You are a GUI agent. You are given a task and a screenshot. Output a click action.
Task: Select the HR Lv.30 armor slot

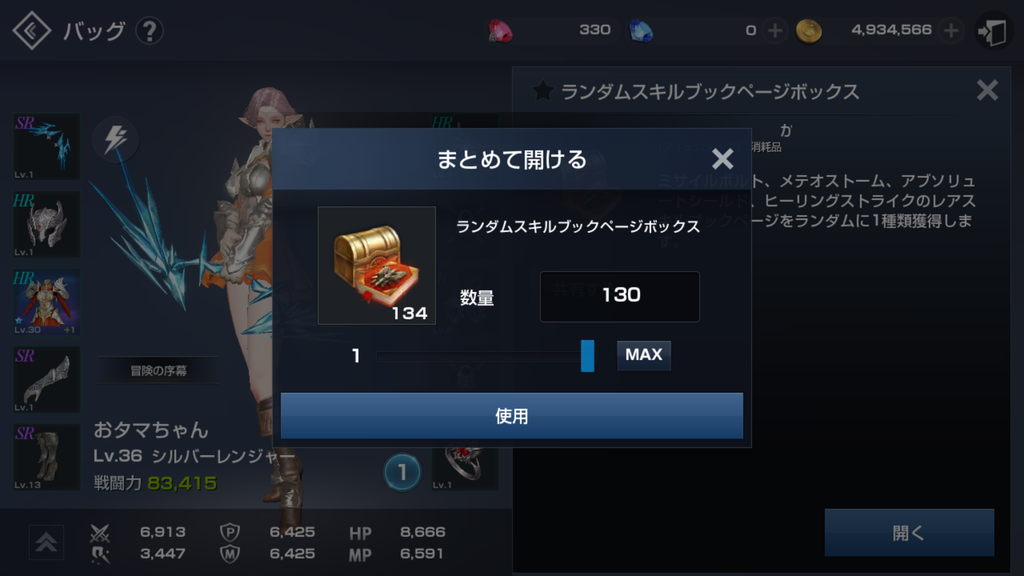pyautogui.click(x=46, y=302)
